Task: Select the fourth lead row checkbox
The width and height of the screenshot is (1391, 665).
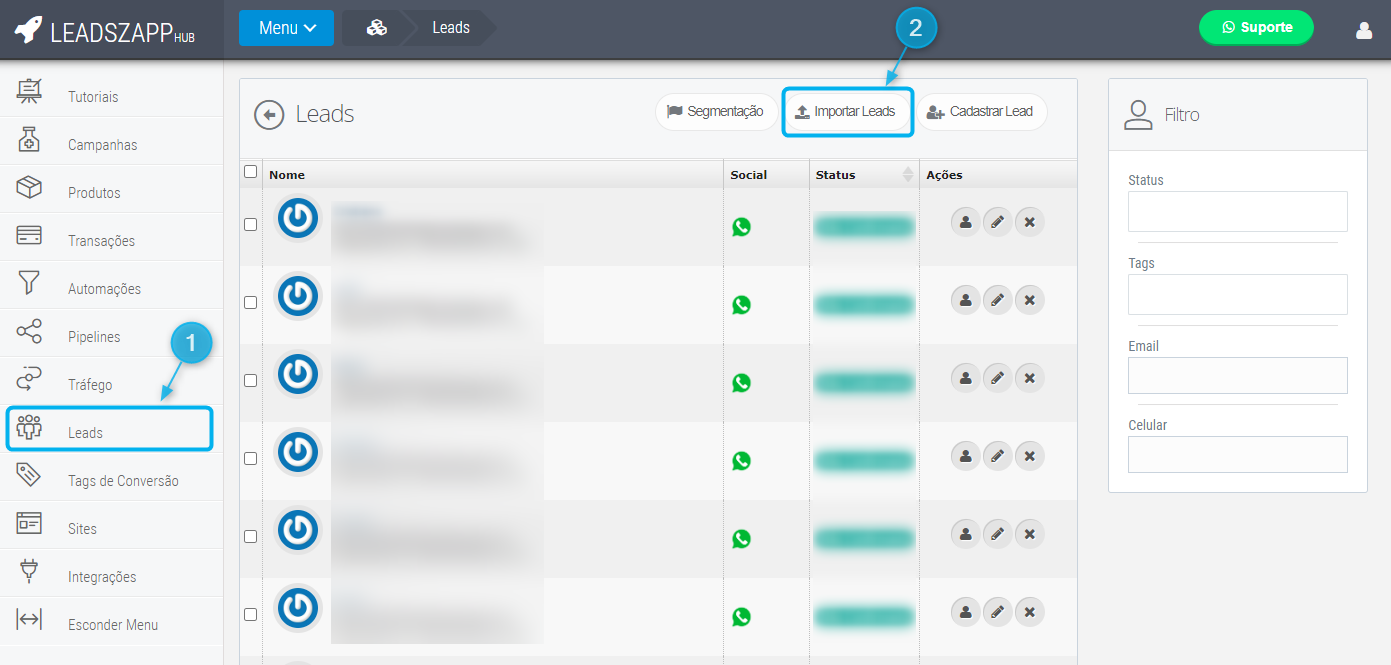Action: click(x=251, y=459)
